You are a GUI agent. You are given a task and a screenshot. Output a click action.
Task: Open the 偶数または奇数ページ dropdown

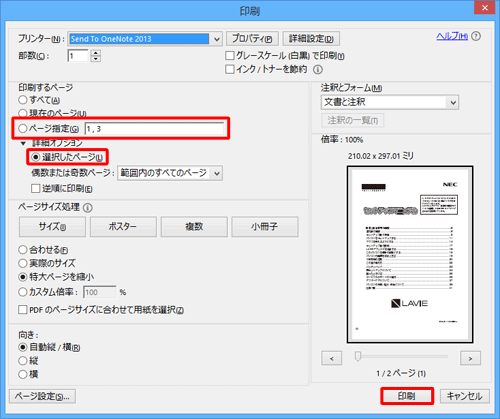170,173
